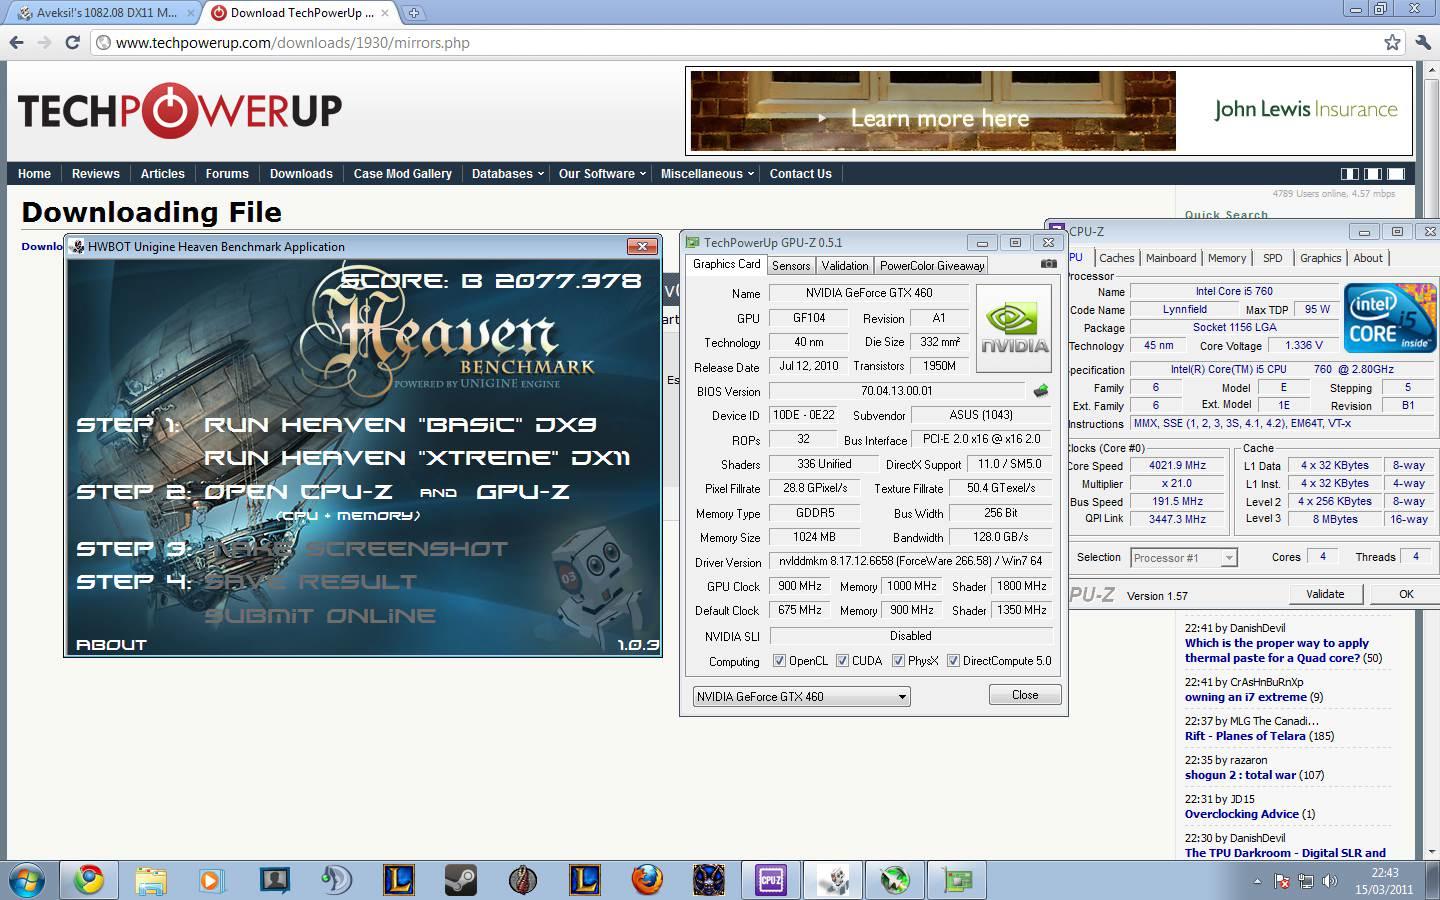Open Windows Media Player from the taskbar

coord(212,880)
